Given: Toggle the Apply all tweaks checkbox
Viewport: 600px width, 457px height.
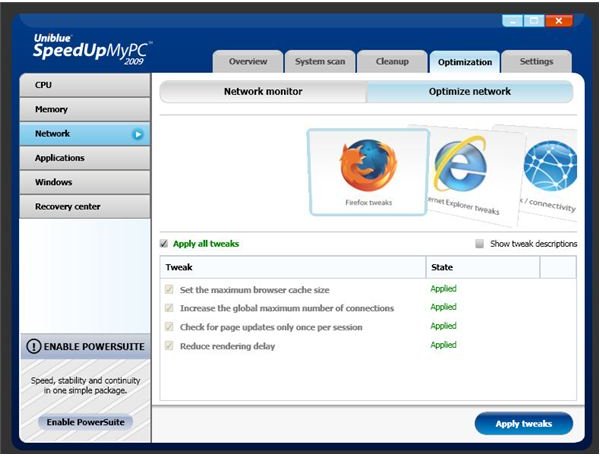Looking at the screenshot, I should (164, 244).
